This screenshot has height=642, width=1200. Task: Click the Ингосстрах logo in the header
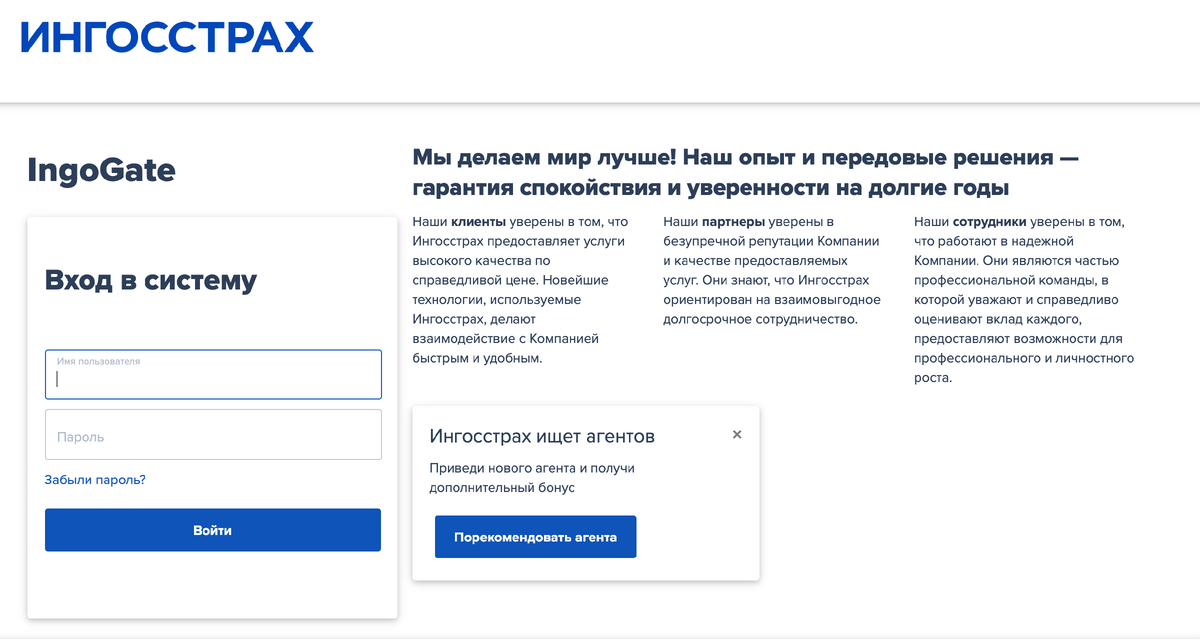click(x=167, y=37)
